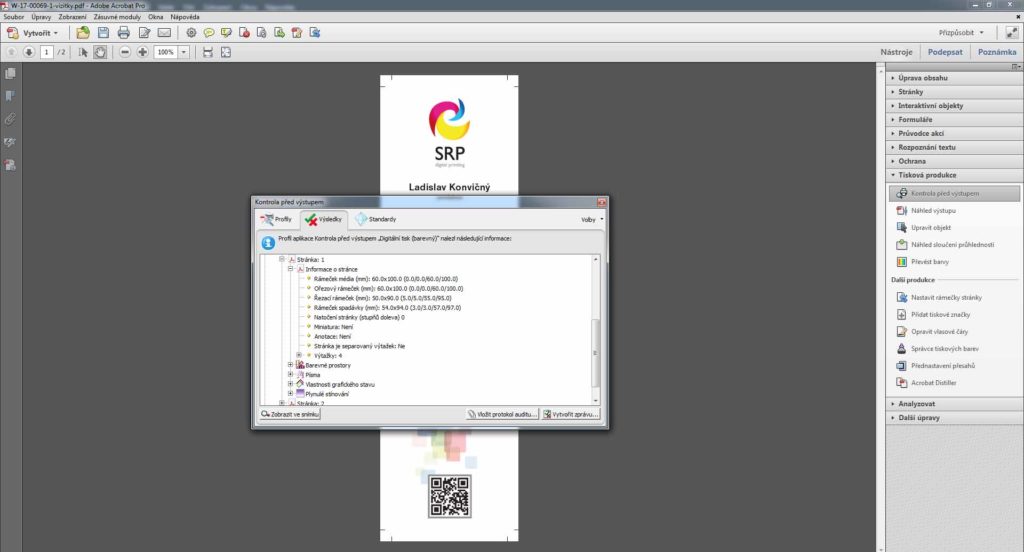The image size is (1024, 552).
Task: Open the Zásuvné moduly menu
Action: coord(117,17)
